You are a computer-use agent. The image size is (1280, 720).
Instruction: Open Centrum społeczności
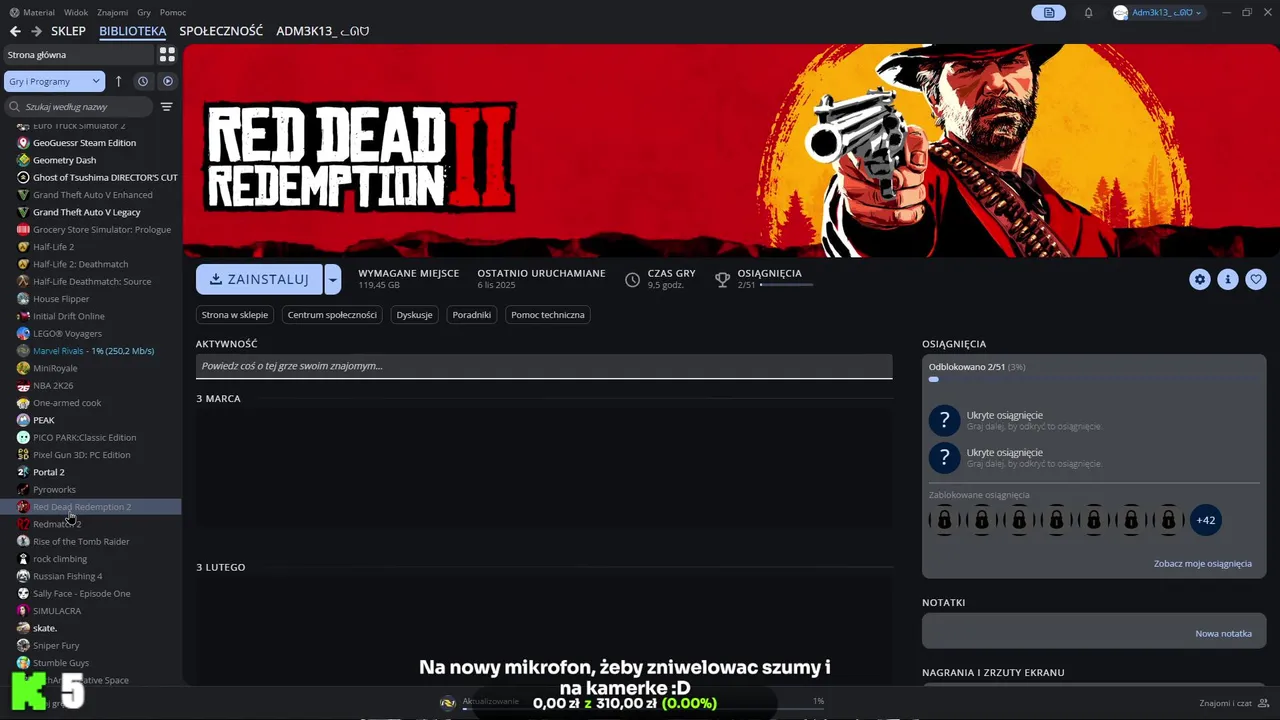(x=332, y=315)
